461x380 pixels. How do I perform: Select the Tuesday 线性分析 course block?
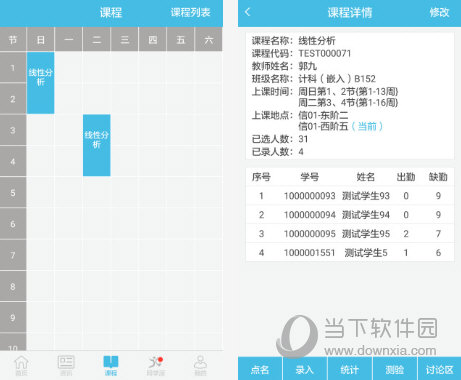click(x=96, y=145)
